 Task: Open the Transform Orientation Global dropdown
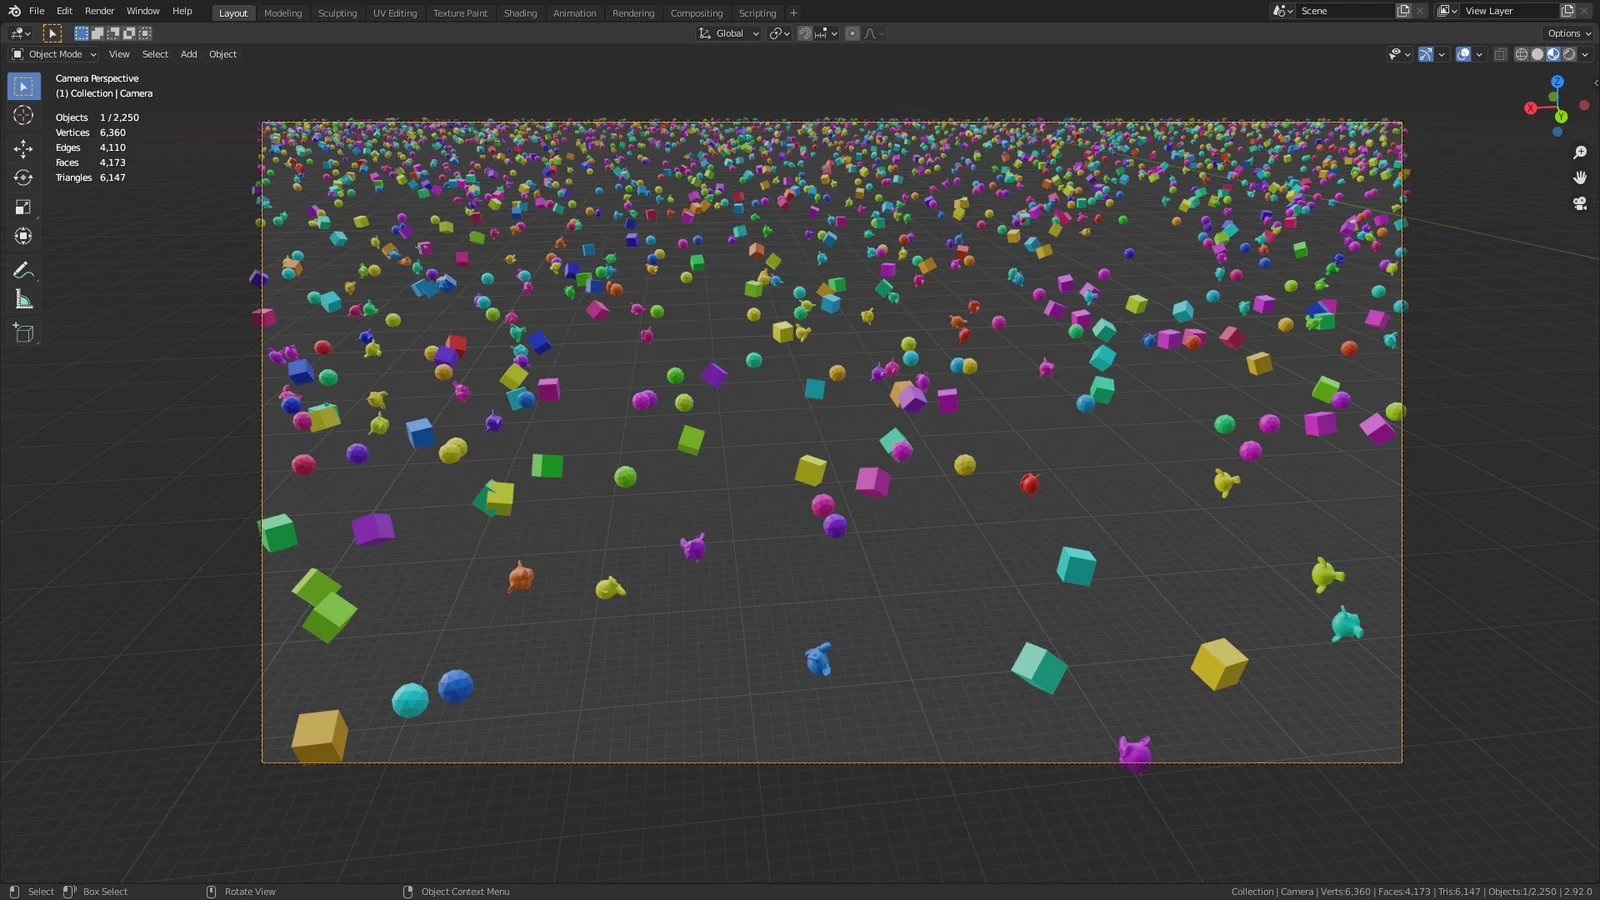point(728,33)
